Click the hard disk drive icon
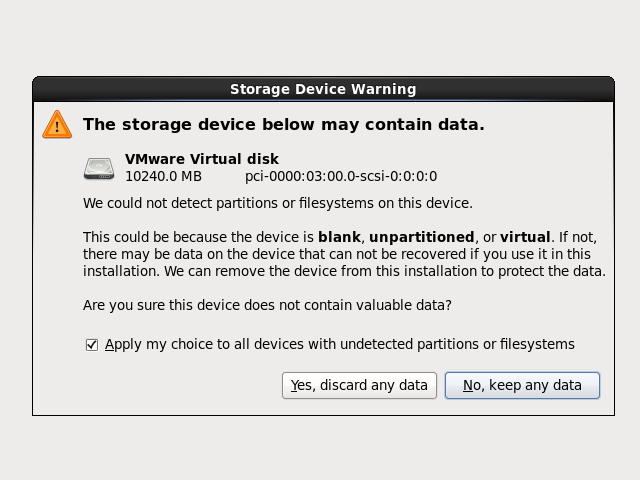This screenshot has height=480, width=640. 99,168
